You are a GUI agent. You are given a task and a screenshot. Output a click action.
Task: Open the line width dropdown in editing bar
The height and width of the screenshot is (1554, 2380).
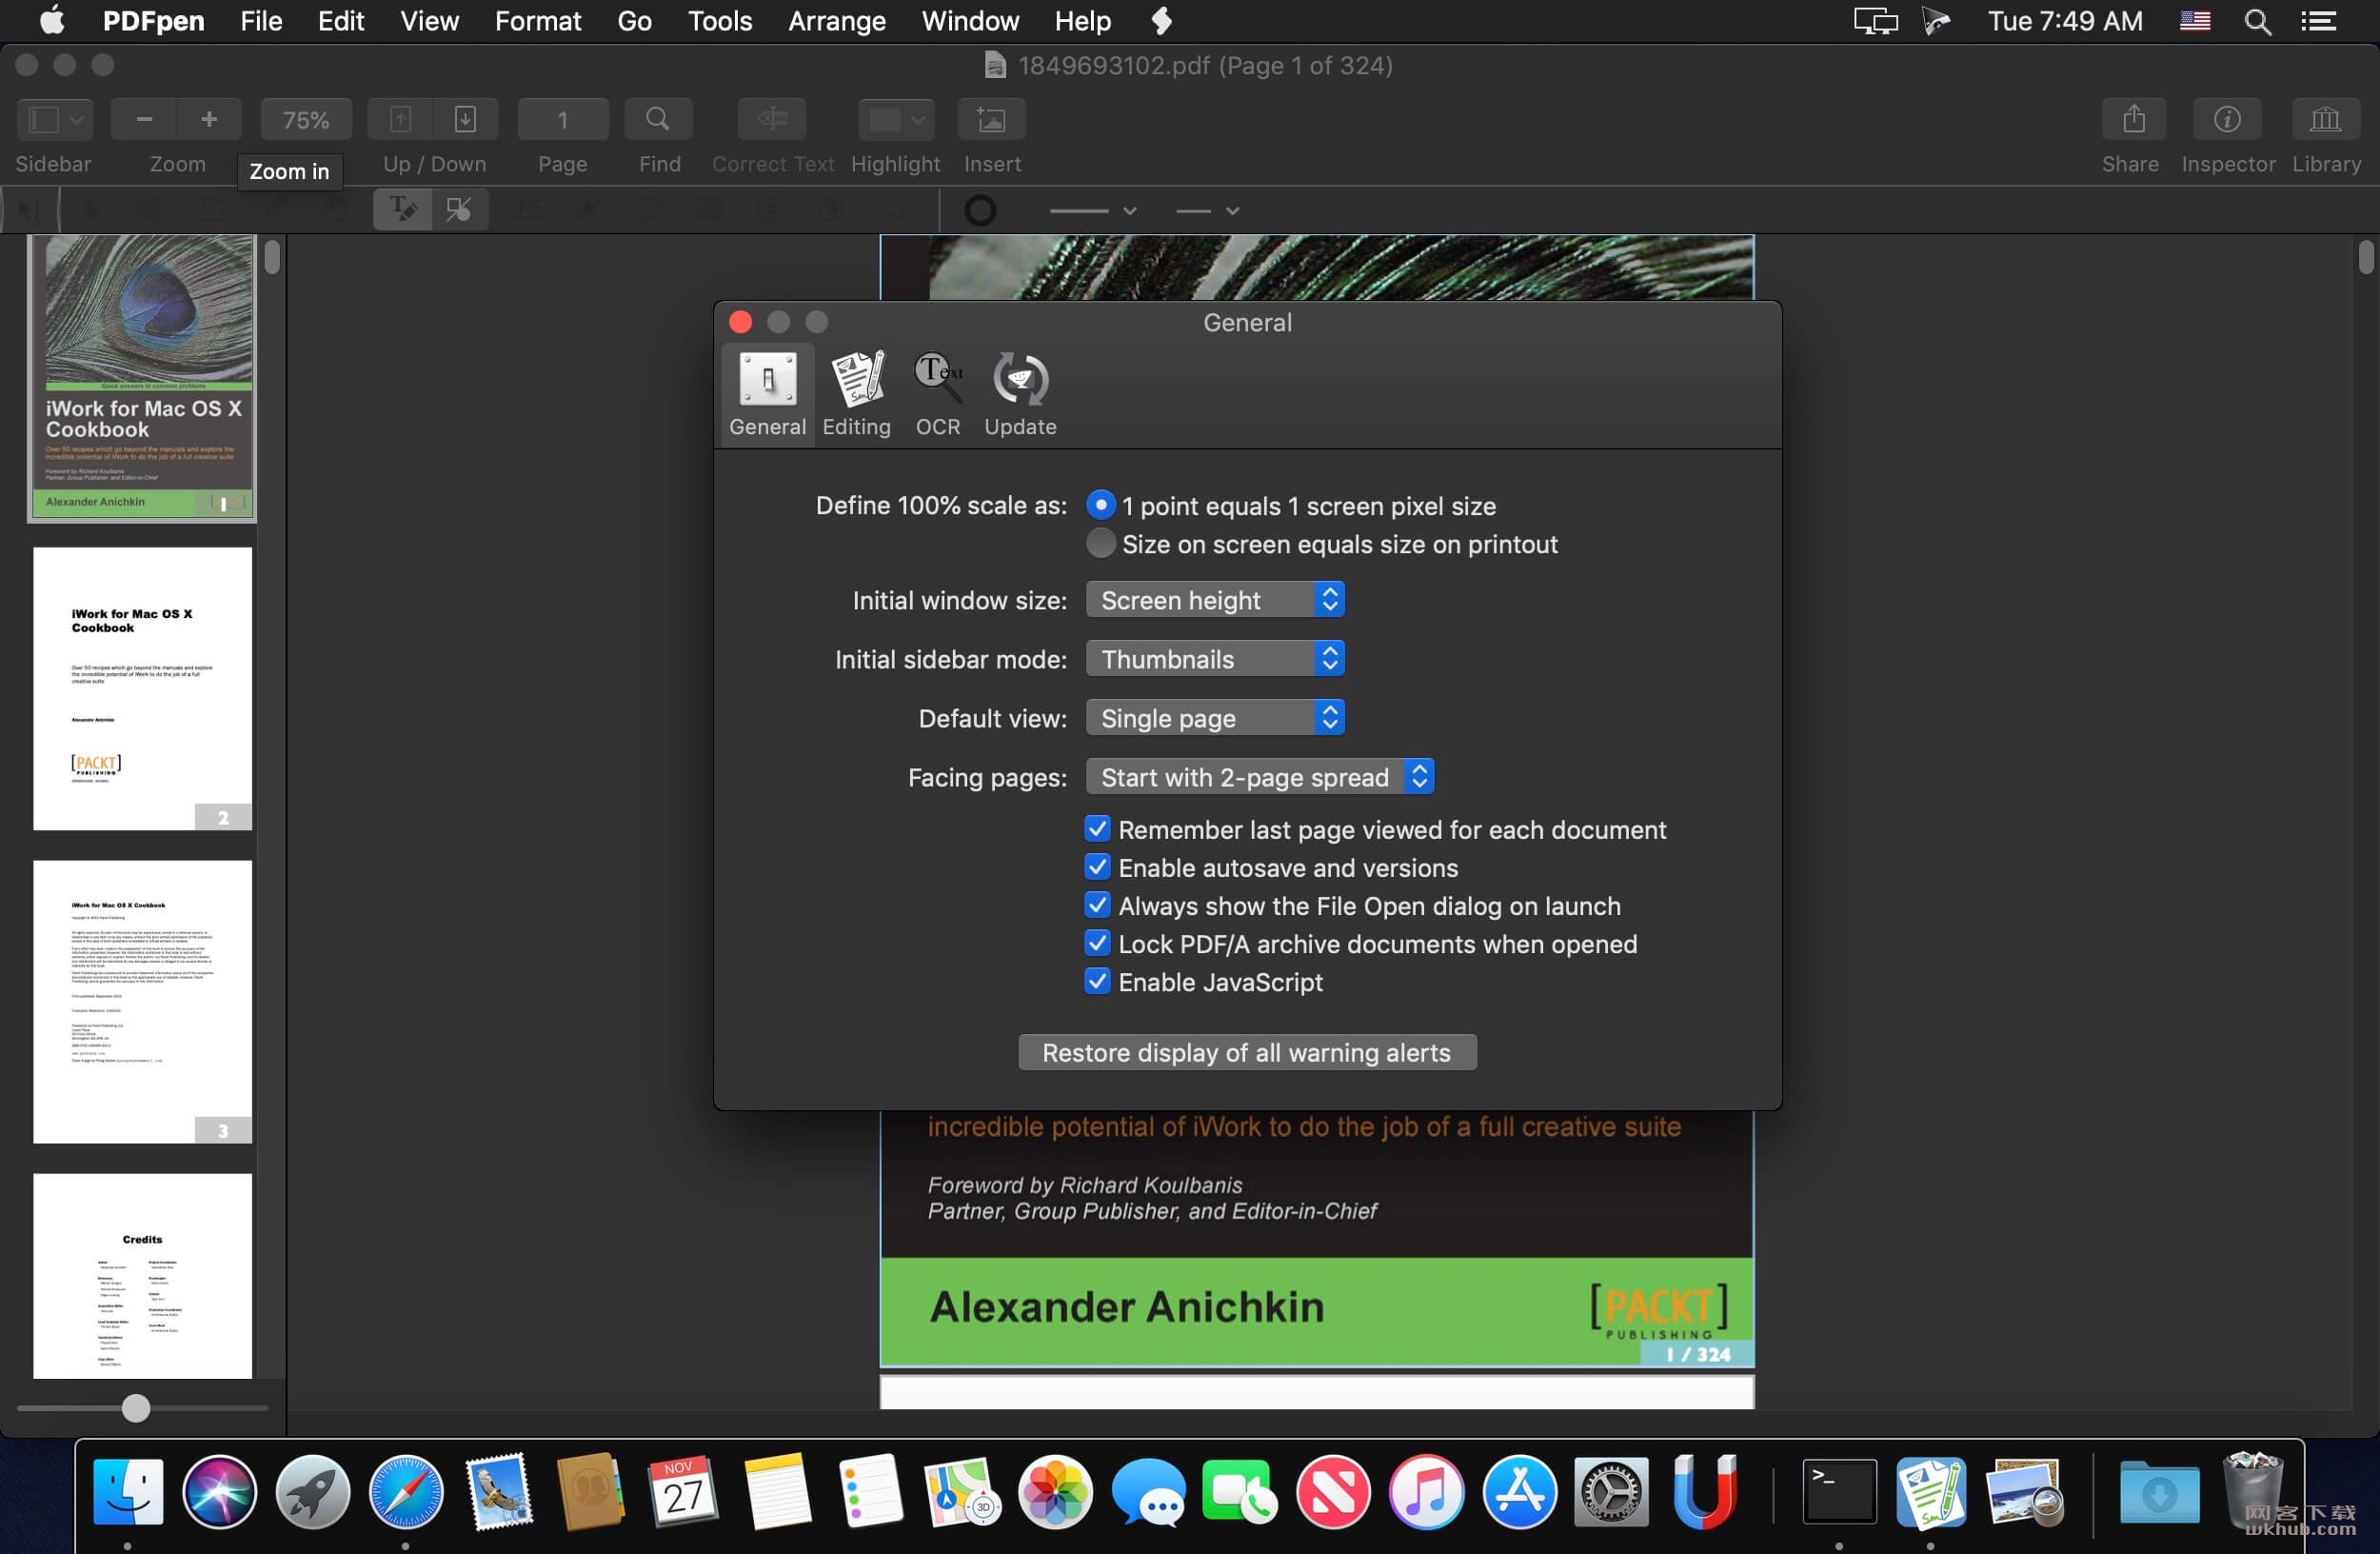1208,211
